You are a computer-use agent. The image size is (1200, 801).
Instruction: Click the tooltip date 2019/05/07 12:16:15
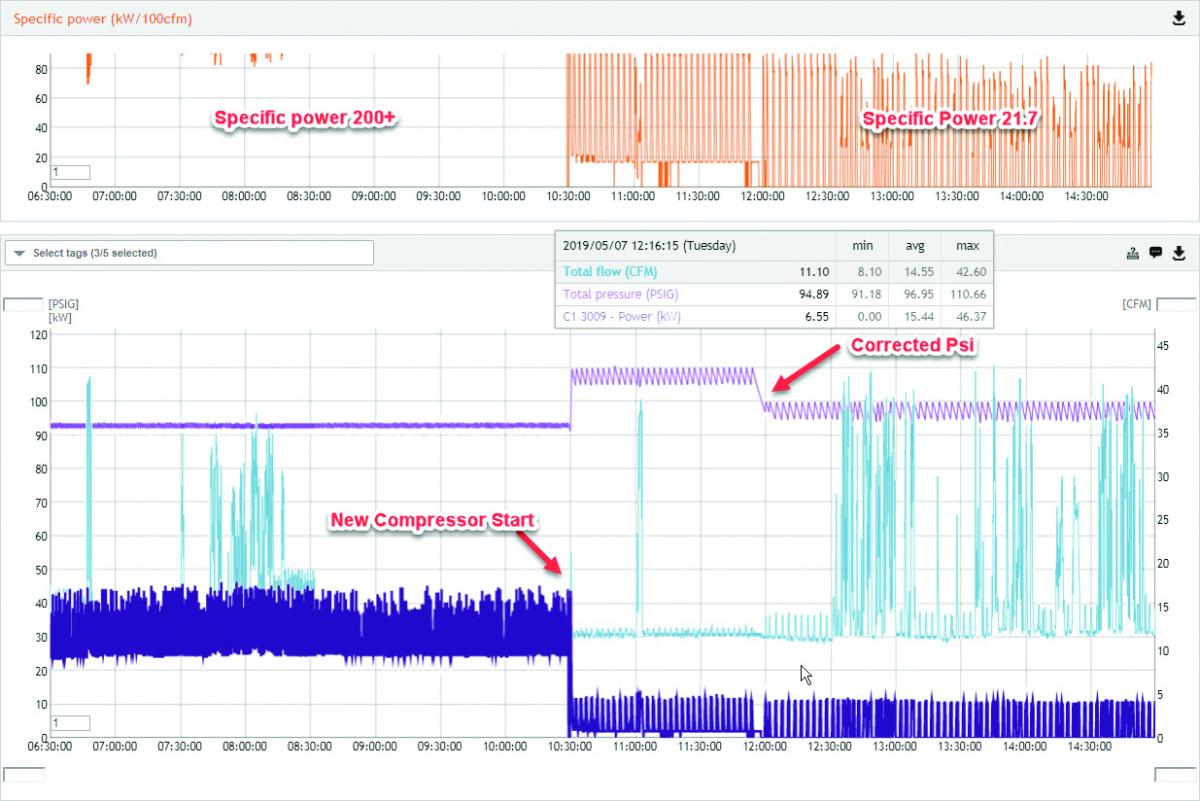click(x=649, y=245)
